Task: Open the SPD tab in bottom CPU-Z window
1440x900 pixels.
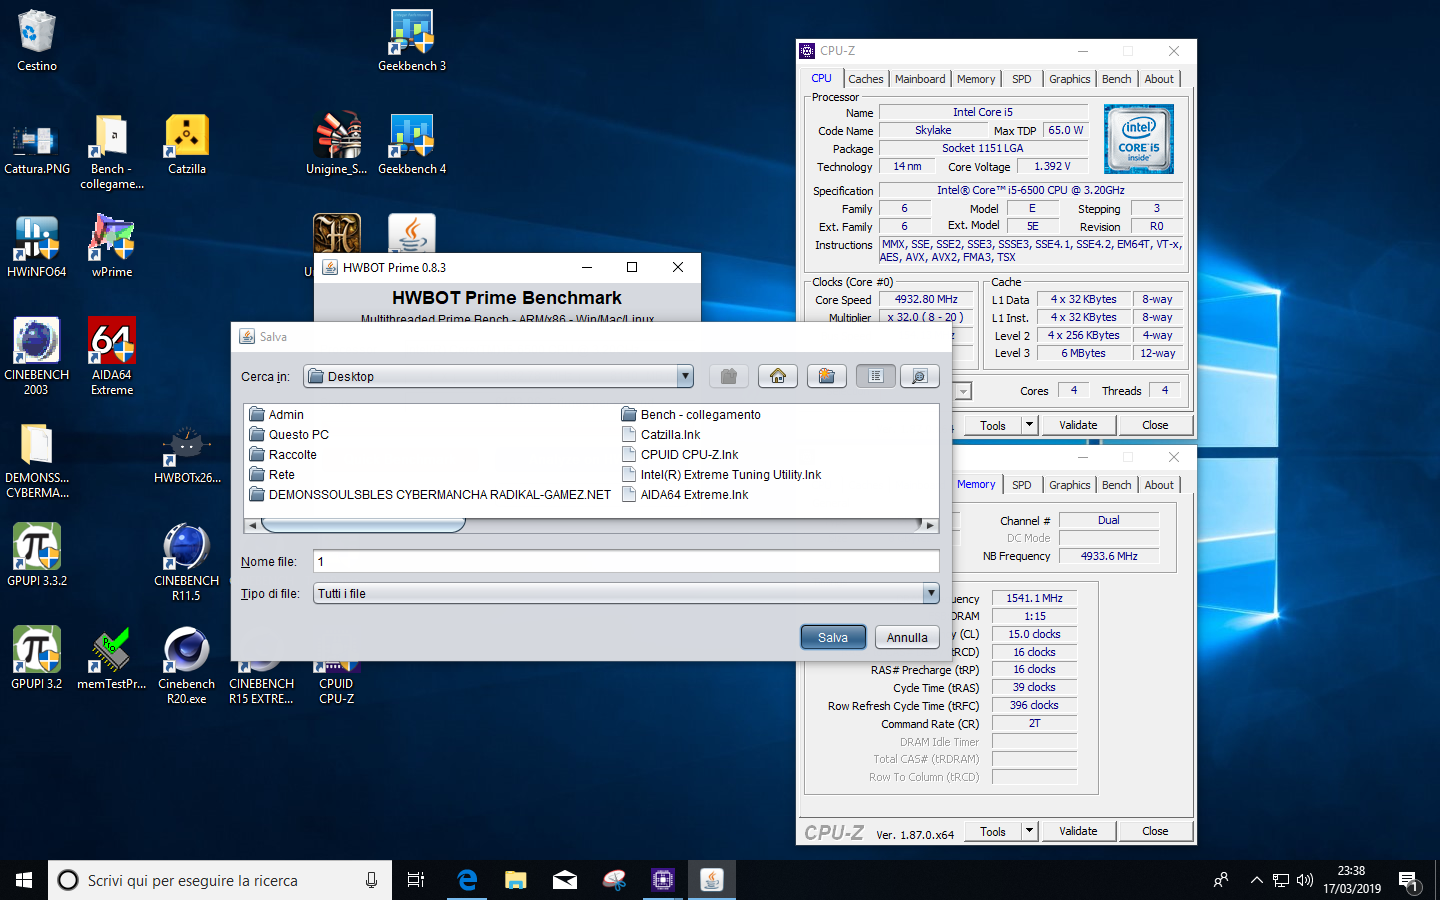Action: tap(1021, 485)
